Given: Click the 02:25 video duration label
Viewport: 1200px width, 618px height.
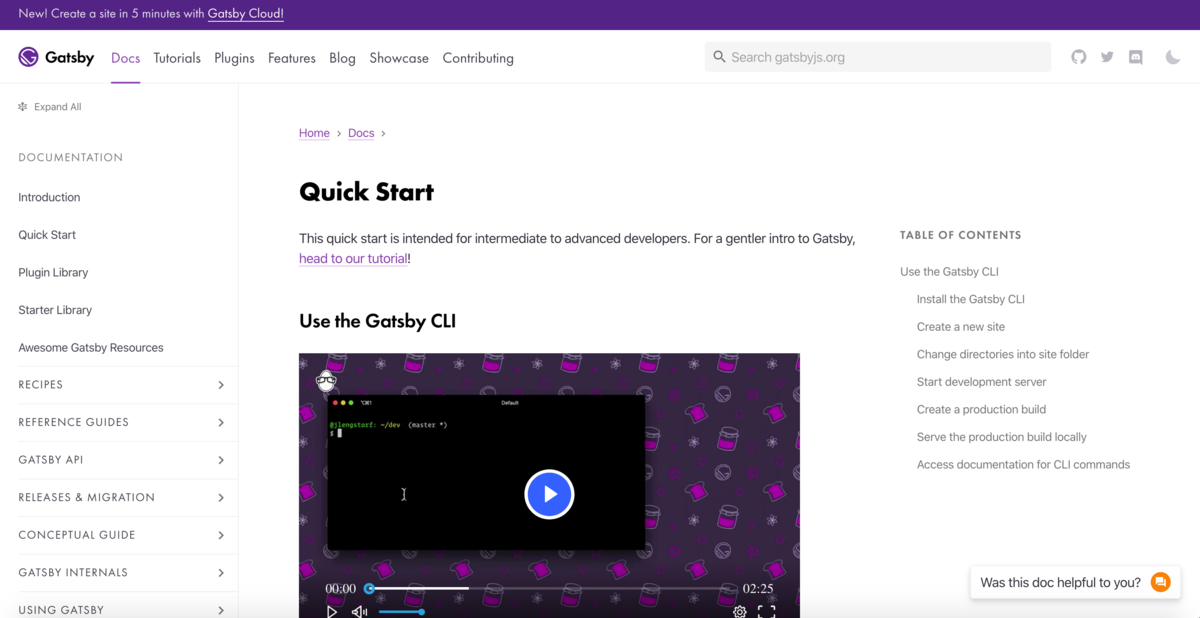Looking at the screenshot, I should [x=757, y=589].
